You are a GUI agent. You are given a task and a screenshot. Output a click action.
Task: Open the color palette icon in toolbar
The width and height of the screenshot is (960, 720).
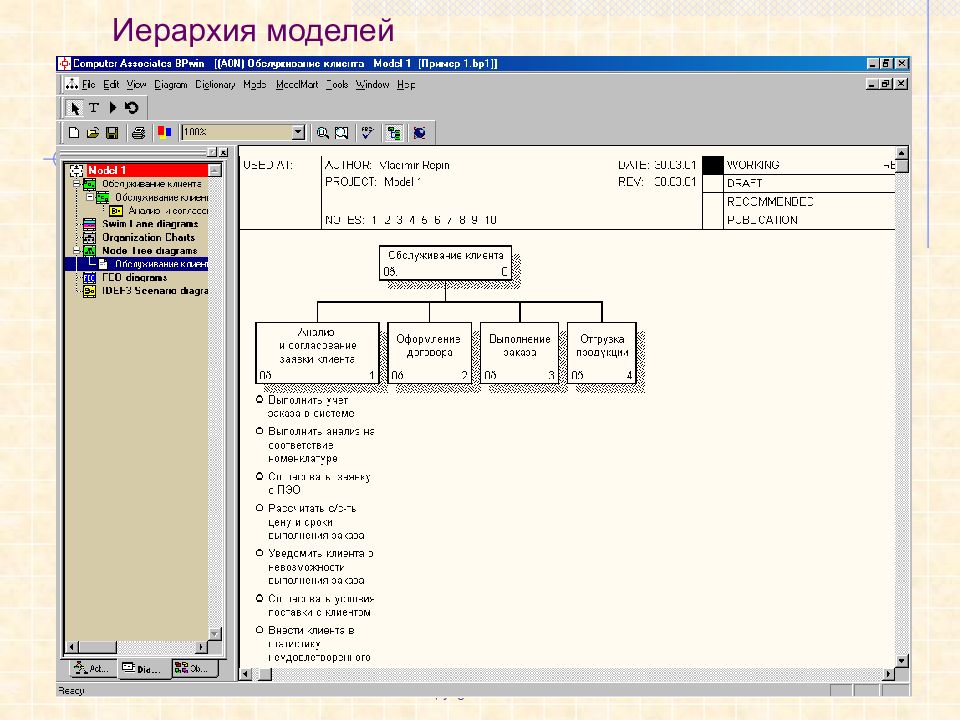coord(164,132)
